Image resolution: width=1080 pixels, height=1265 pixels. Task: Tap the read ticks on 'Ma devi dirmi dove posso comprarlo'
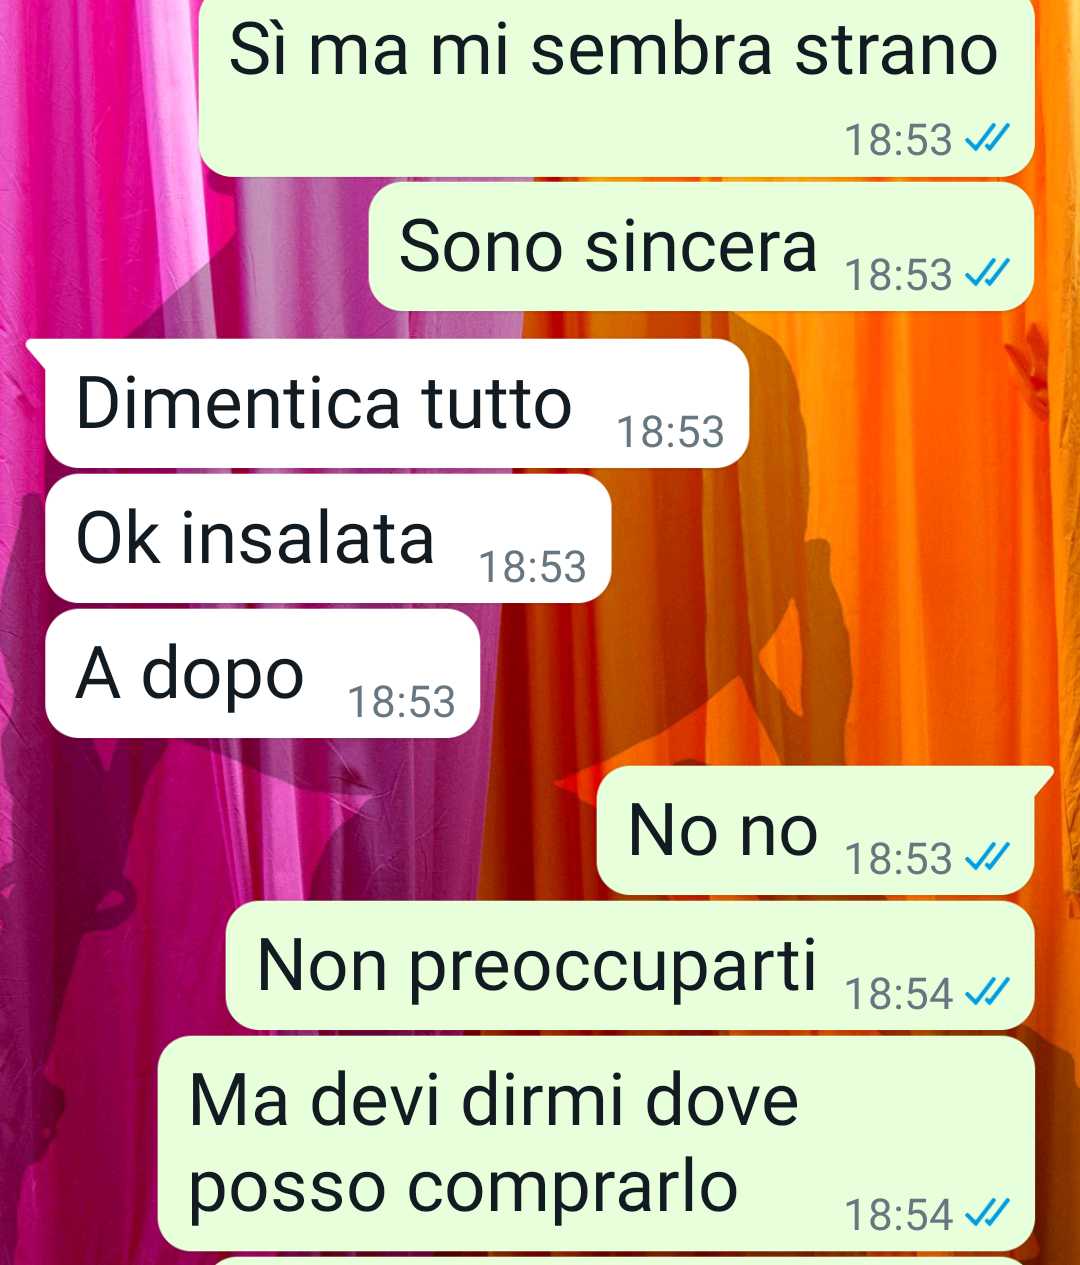pos(985,1213)
